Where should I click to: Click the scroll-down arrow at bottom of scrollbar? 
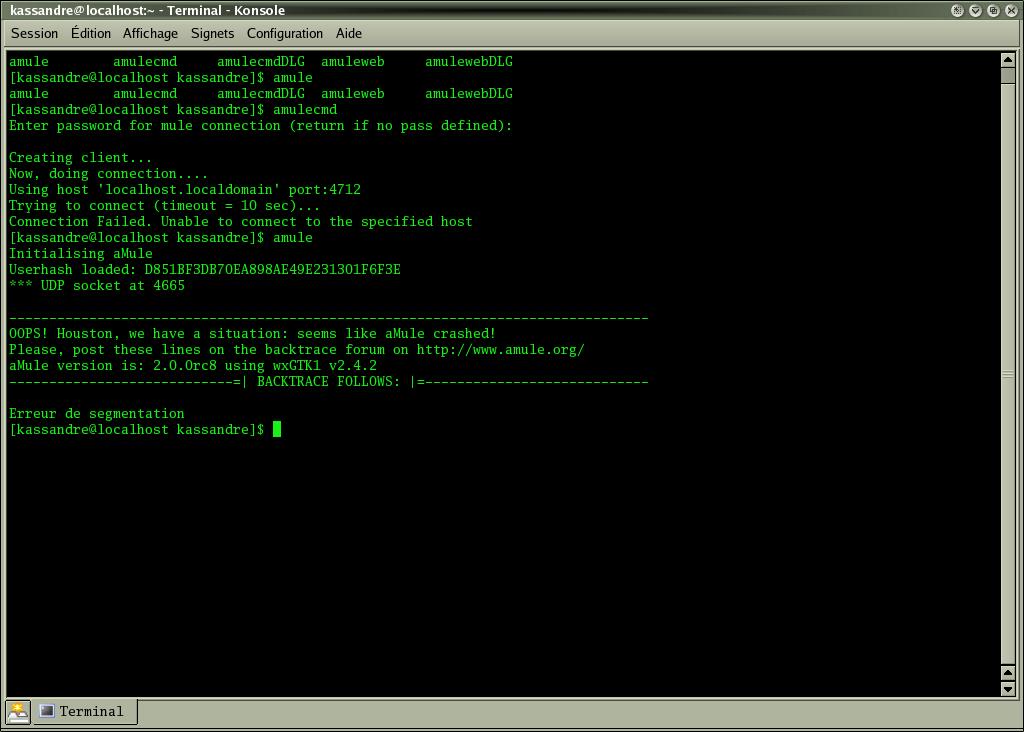1008,689
